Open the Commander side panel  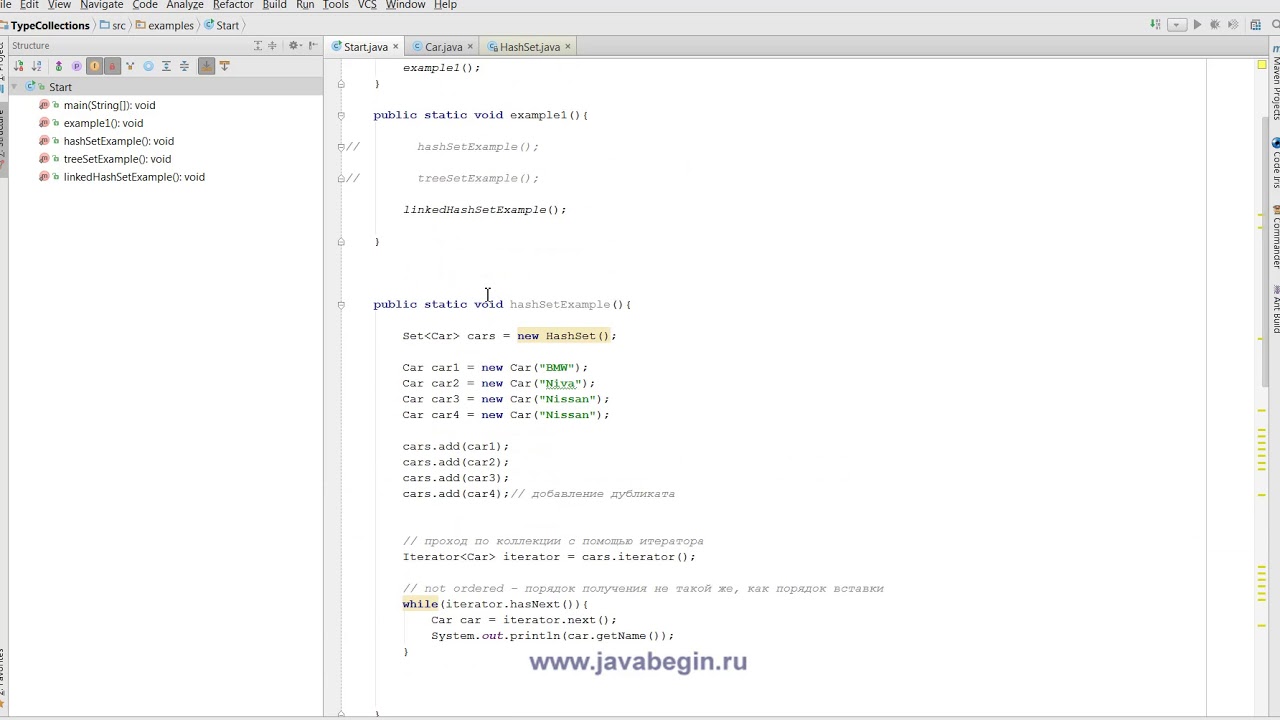click(x=1275, y=236)
